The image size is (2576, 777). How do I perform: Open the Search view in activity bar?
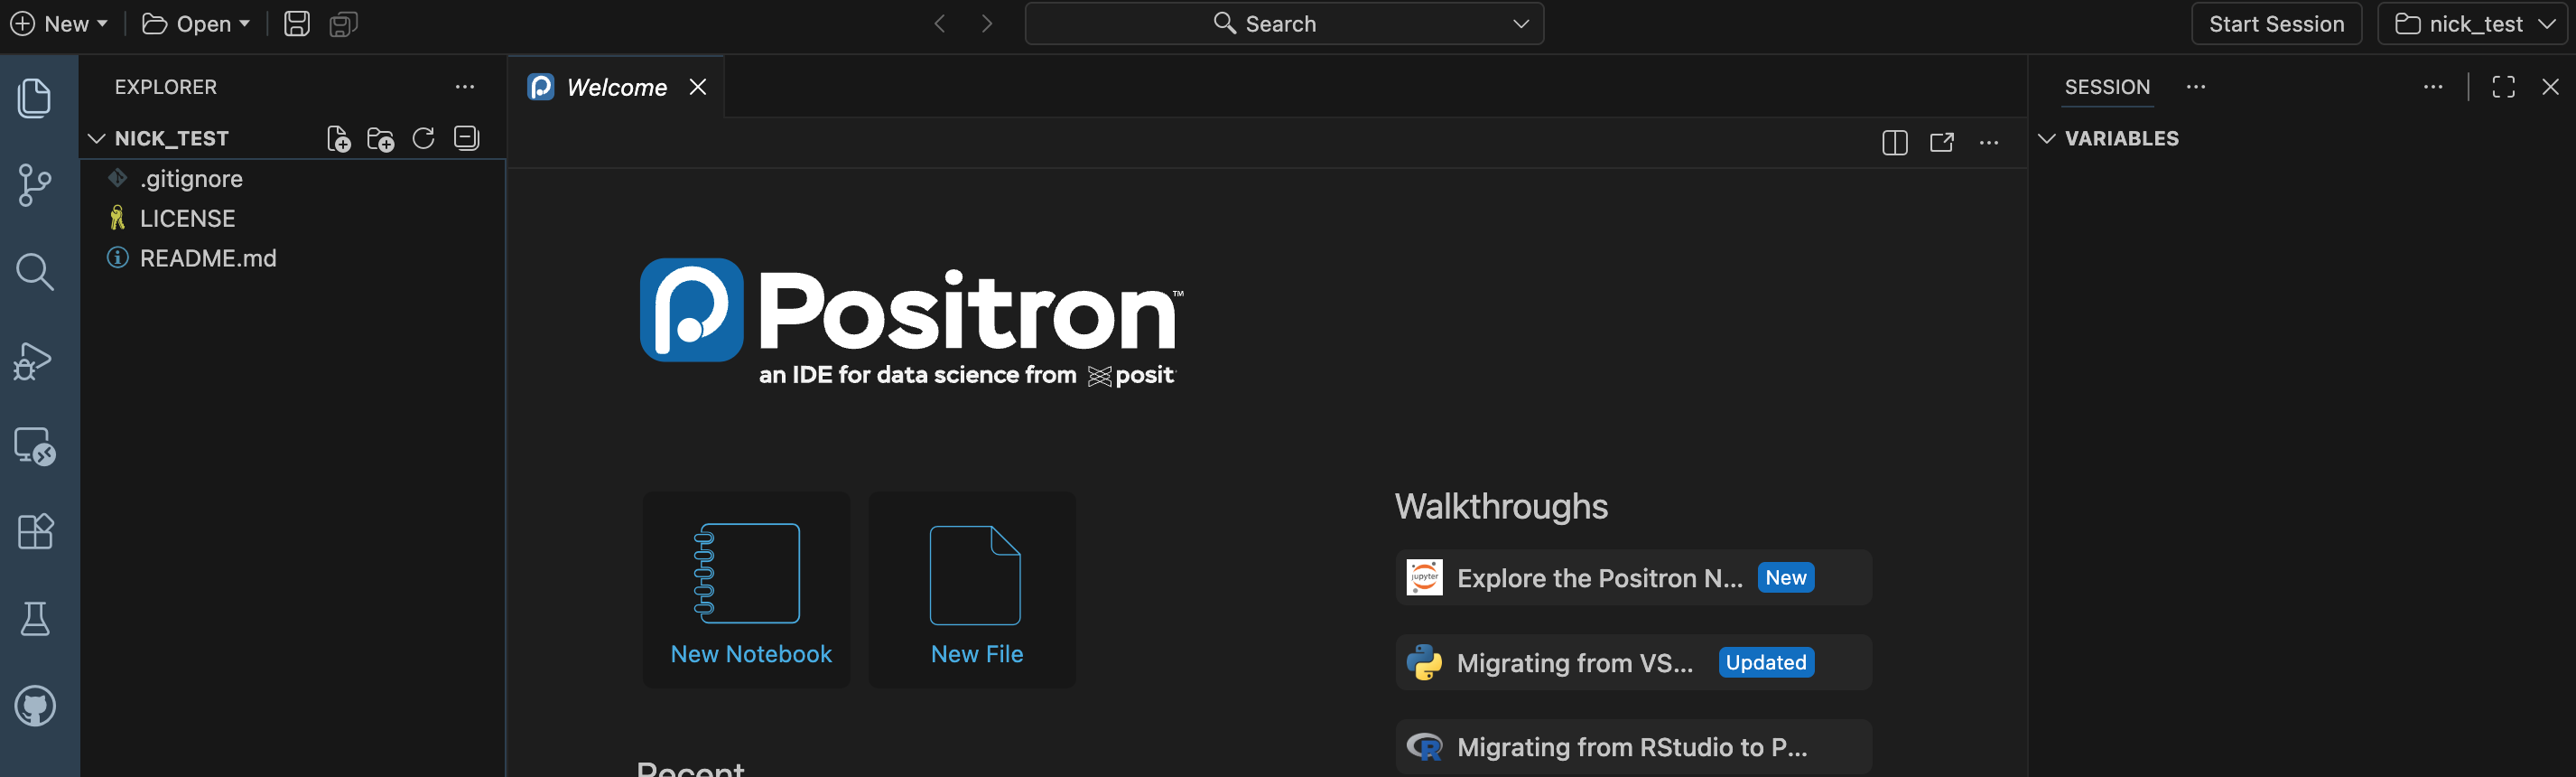click(35, 272)
